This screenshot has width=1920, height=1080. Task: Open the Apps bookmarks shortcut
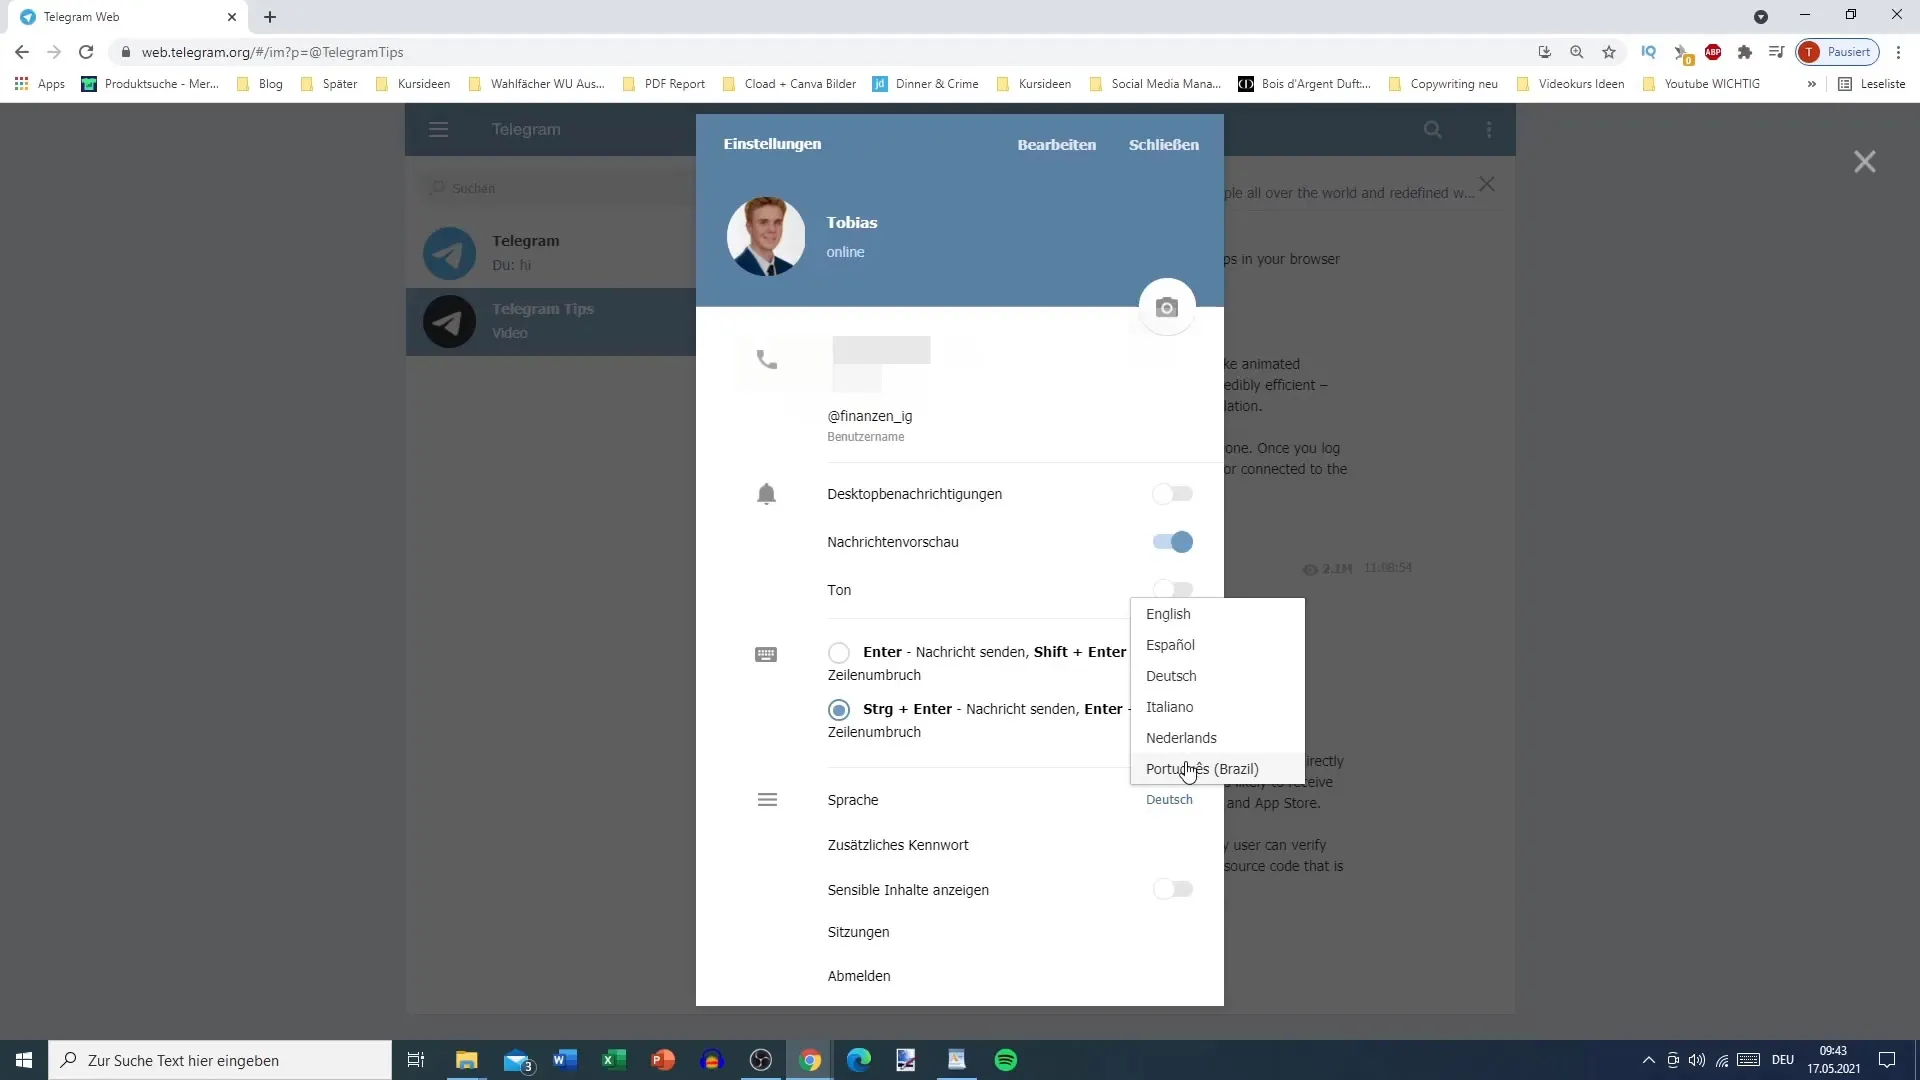click(x=40, y=84)
